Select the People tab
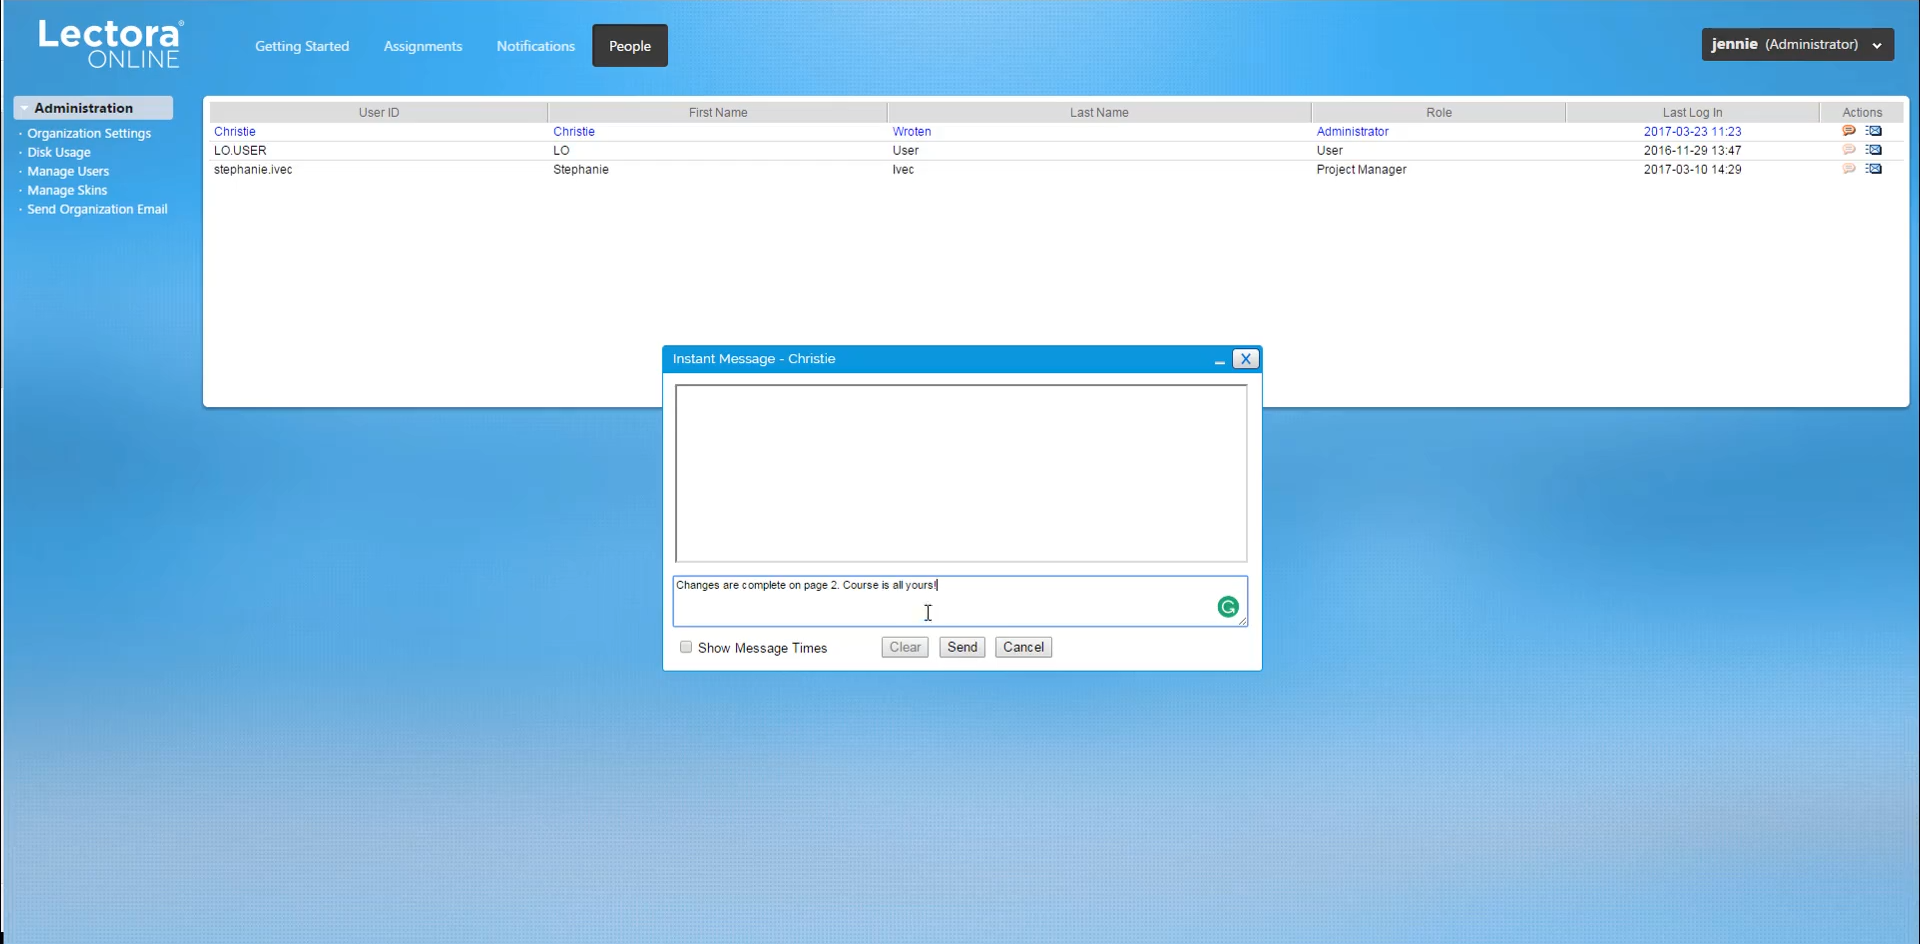Viewport: 1920px width, 944px height. click(x=630, y=46)
